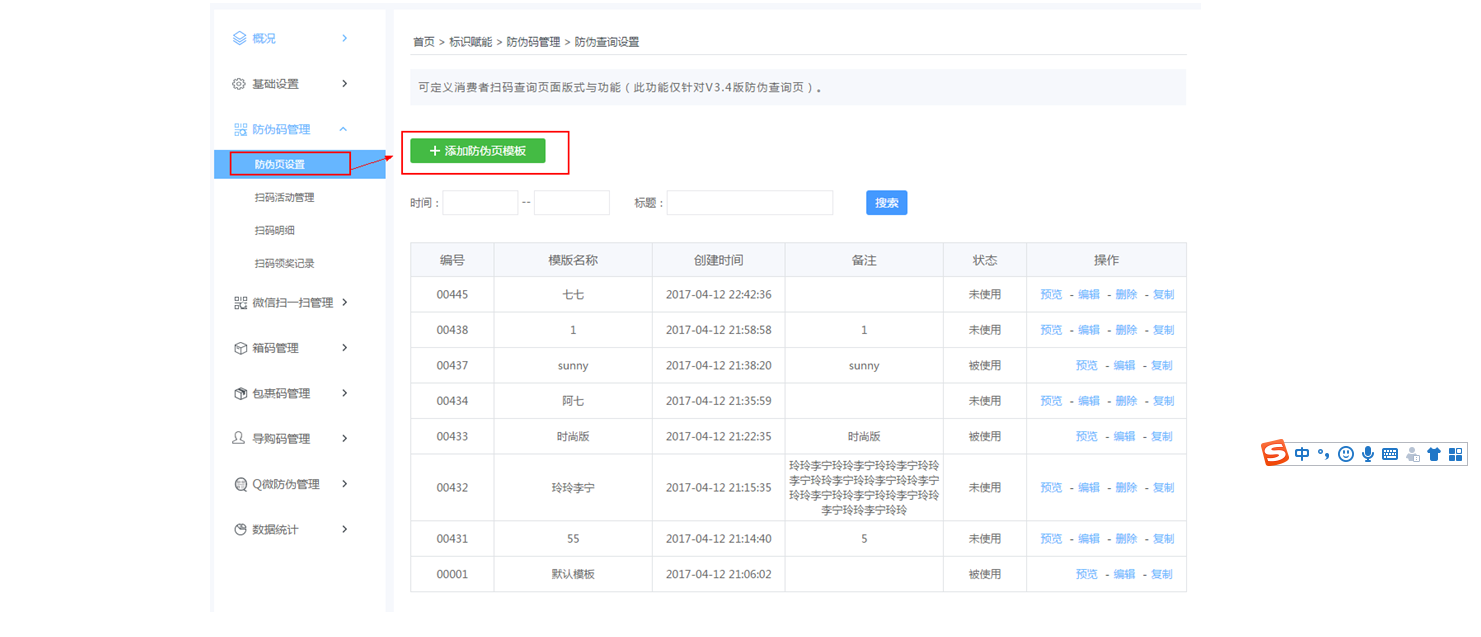Select 扫码领奖记录 menu item
This screenshot has width=1481, height=637.
pos(284,264)
